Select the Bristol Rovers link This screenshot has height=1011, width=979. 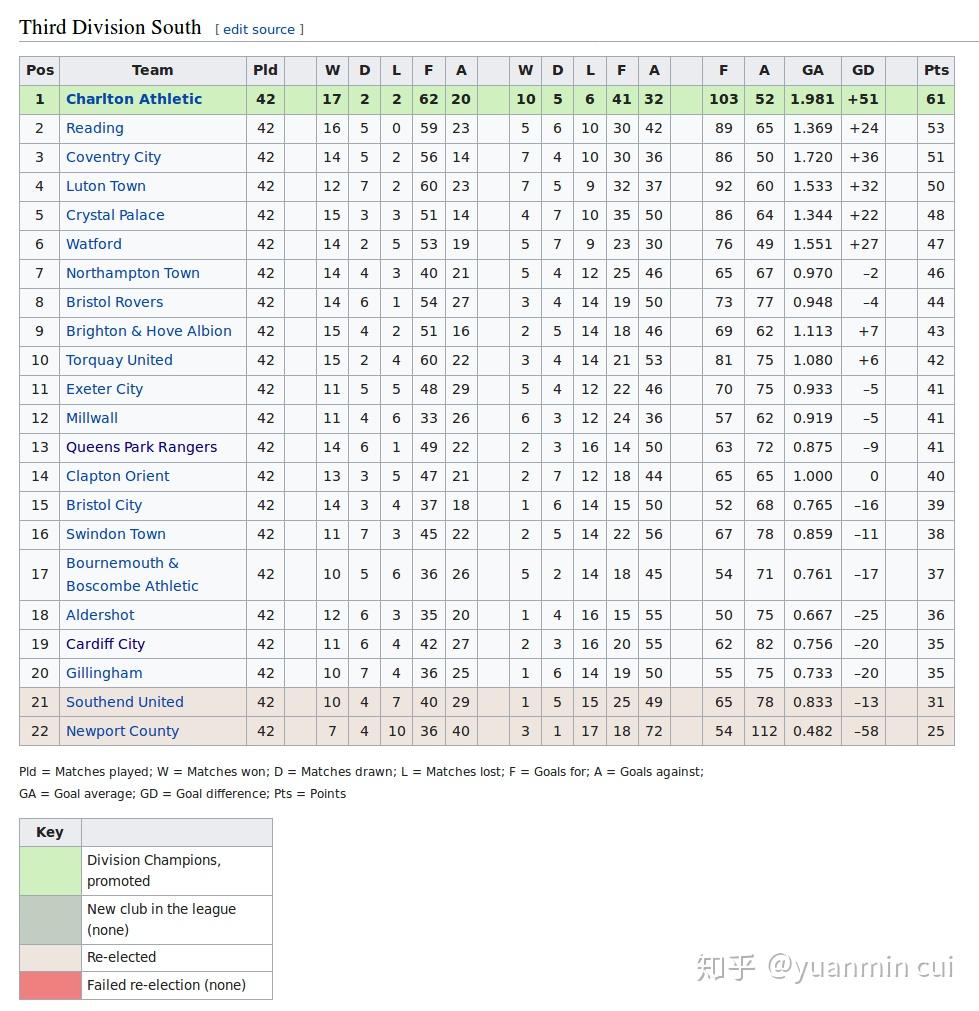(114, 302)
